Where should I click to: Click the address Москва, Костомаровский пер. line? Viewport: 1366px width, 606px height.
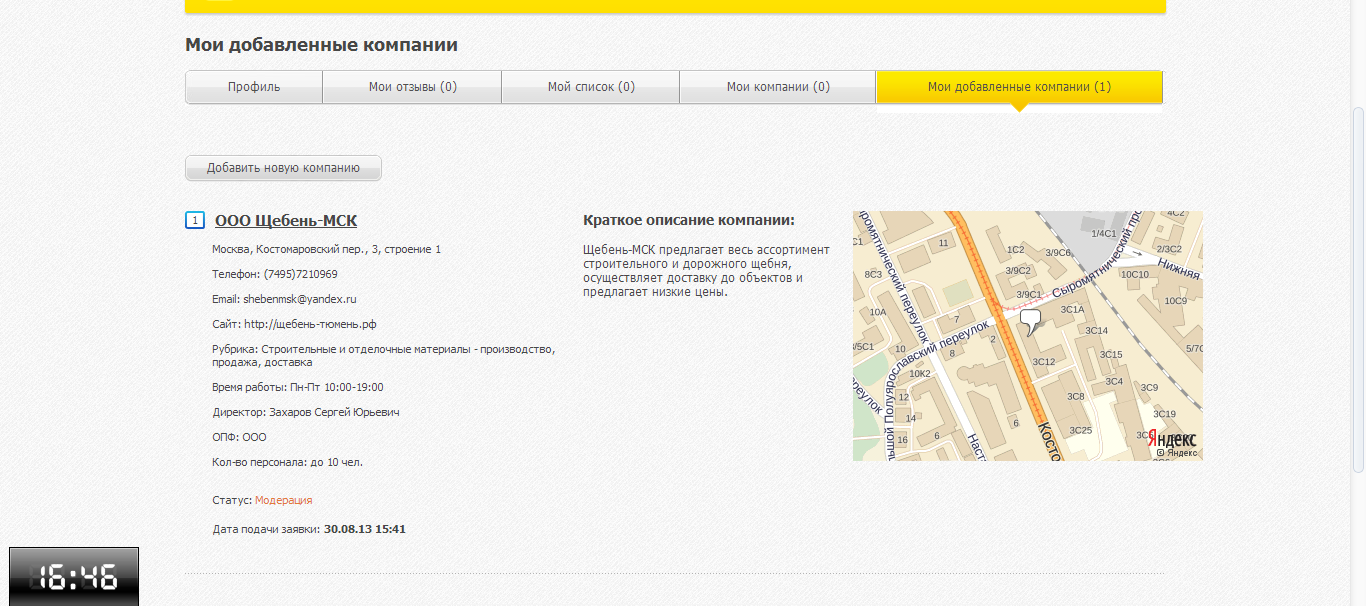[326, 249]
